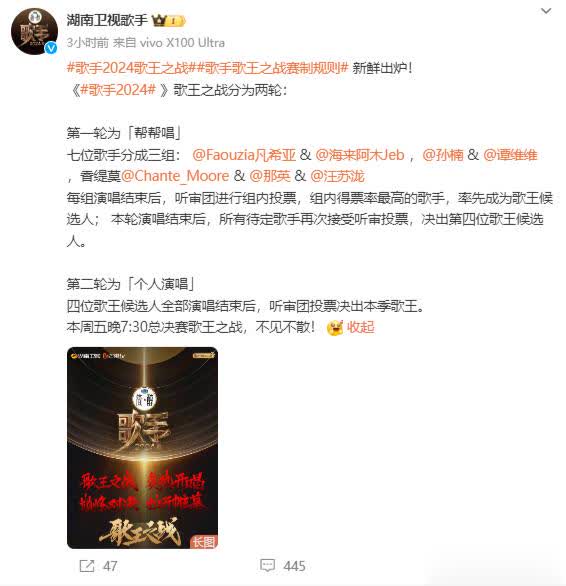
Task: Open the 湖南卫视歌手 profile avatar
Action: click(34, 31)
